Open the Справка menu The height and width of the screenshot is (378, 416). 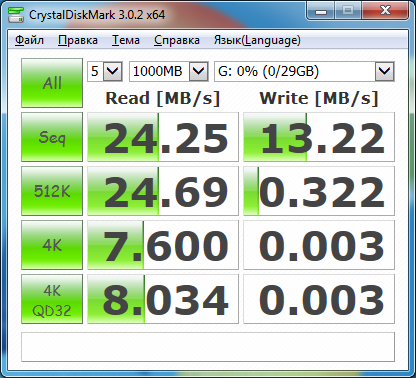point(177,40)
